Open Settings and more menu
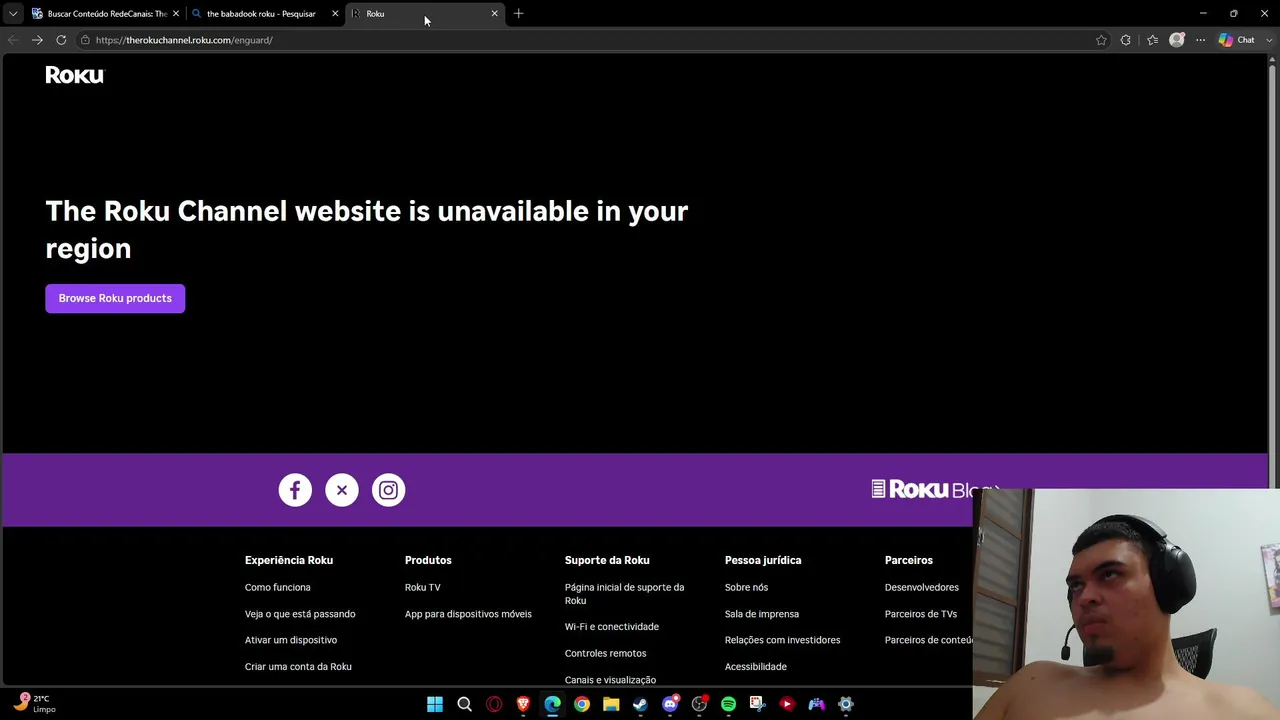Screen dimensions: 1280x720 point(1201,40)
